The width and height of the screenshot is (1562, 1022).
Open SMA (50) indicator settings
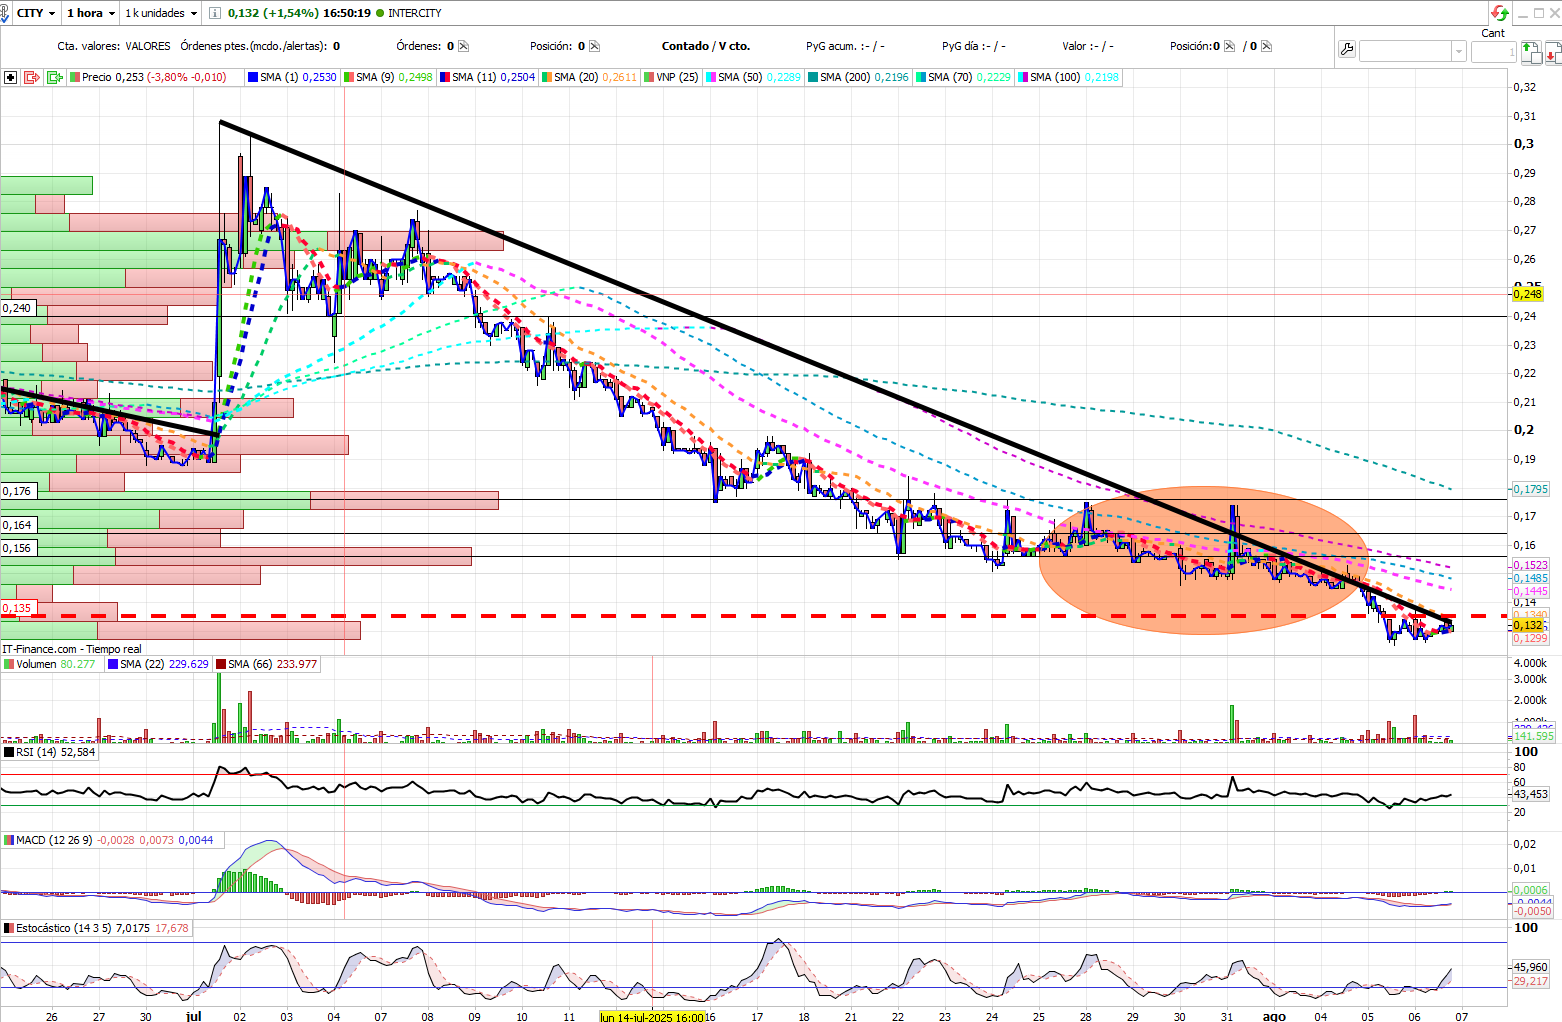click(x=753, y=77)
